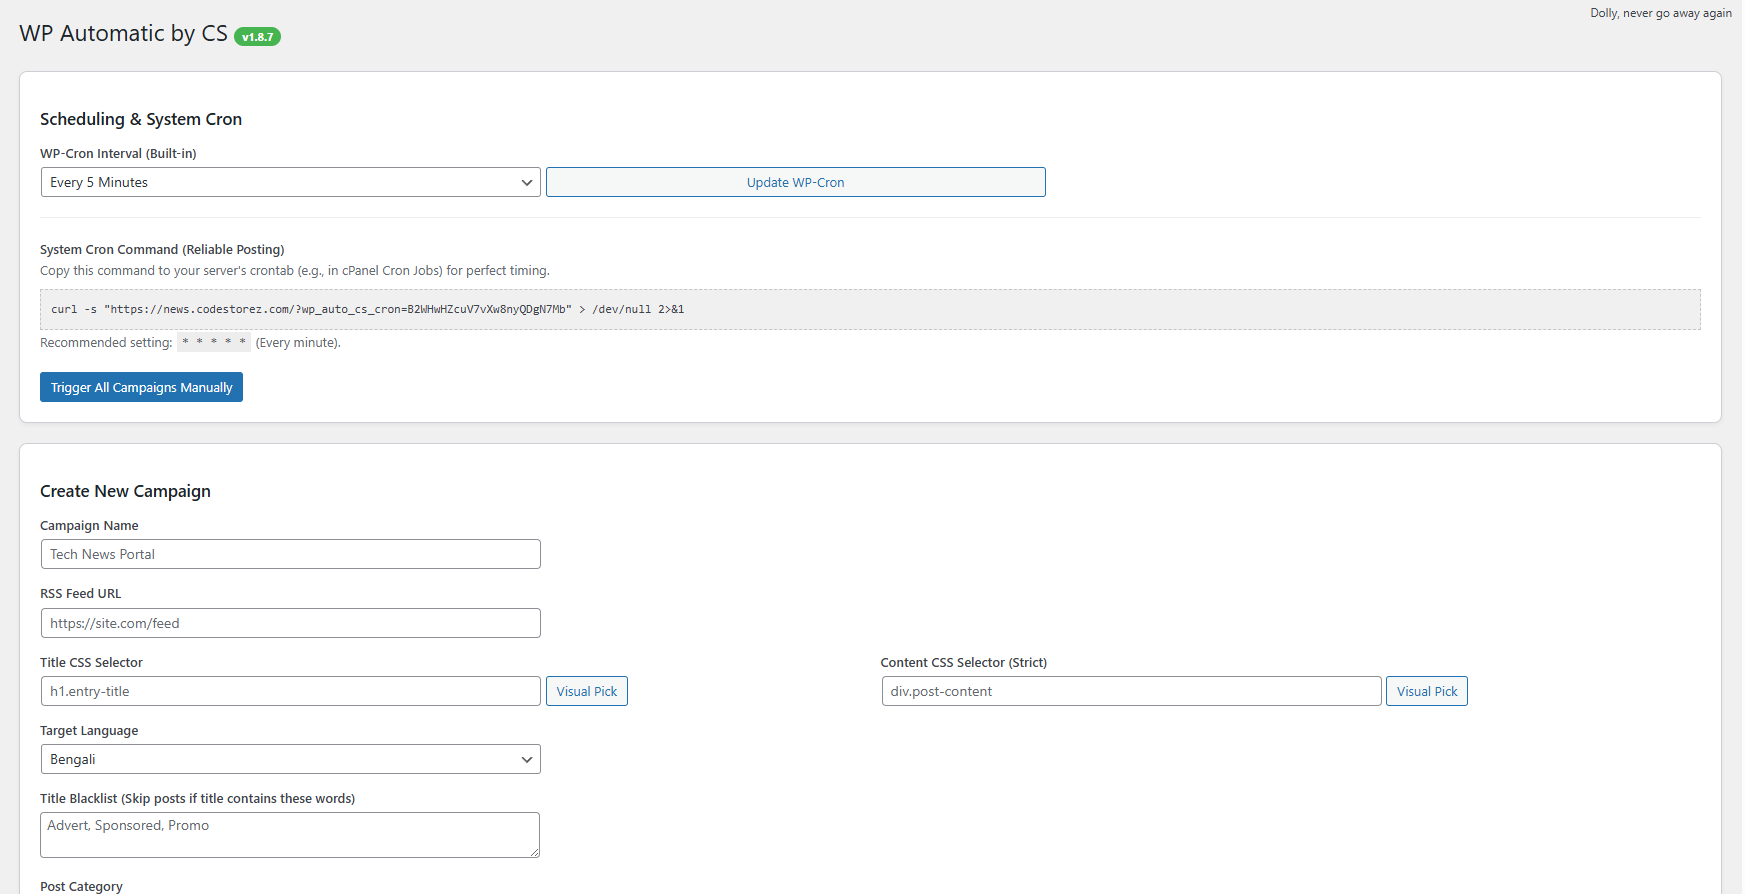Viewport: 1745px width, 894px height.
Task: Click inside the Title Blacklist textarea
Action: 290,834
